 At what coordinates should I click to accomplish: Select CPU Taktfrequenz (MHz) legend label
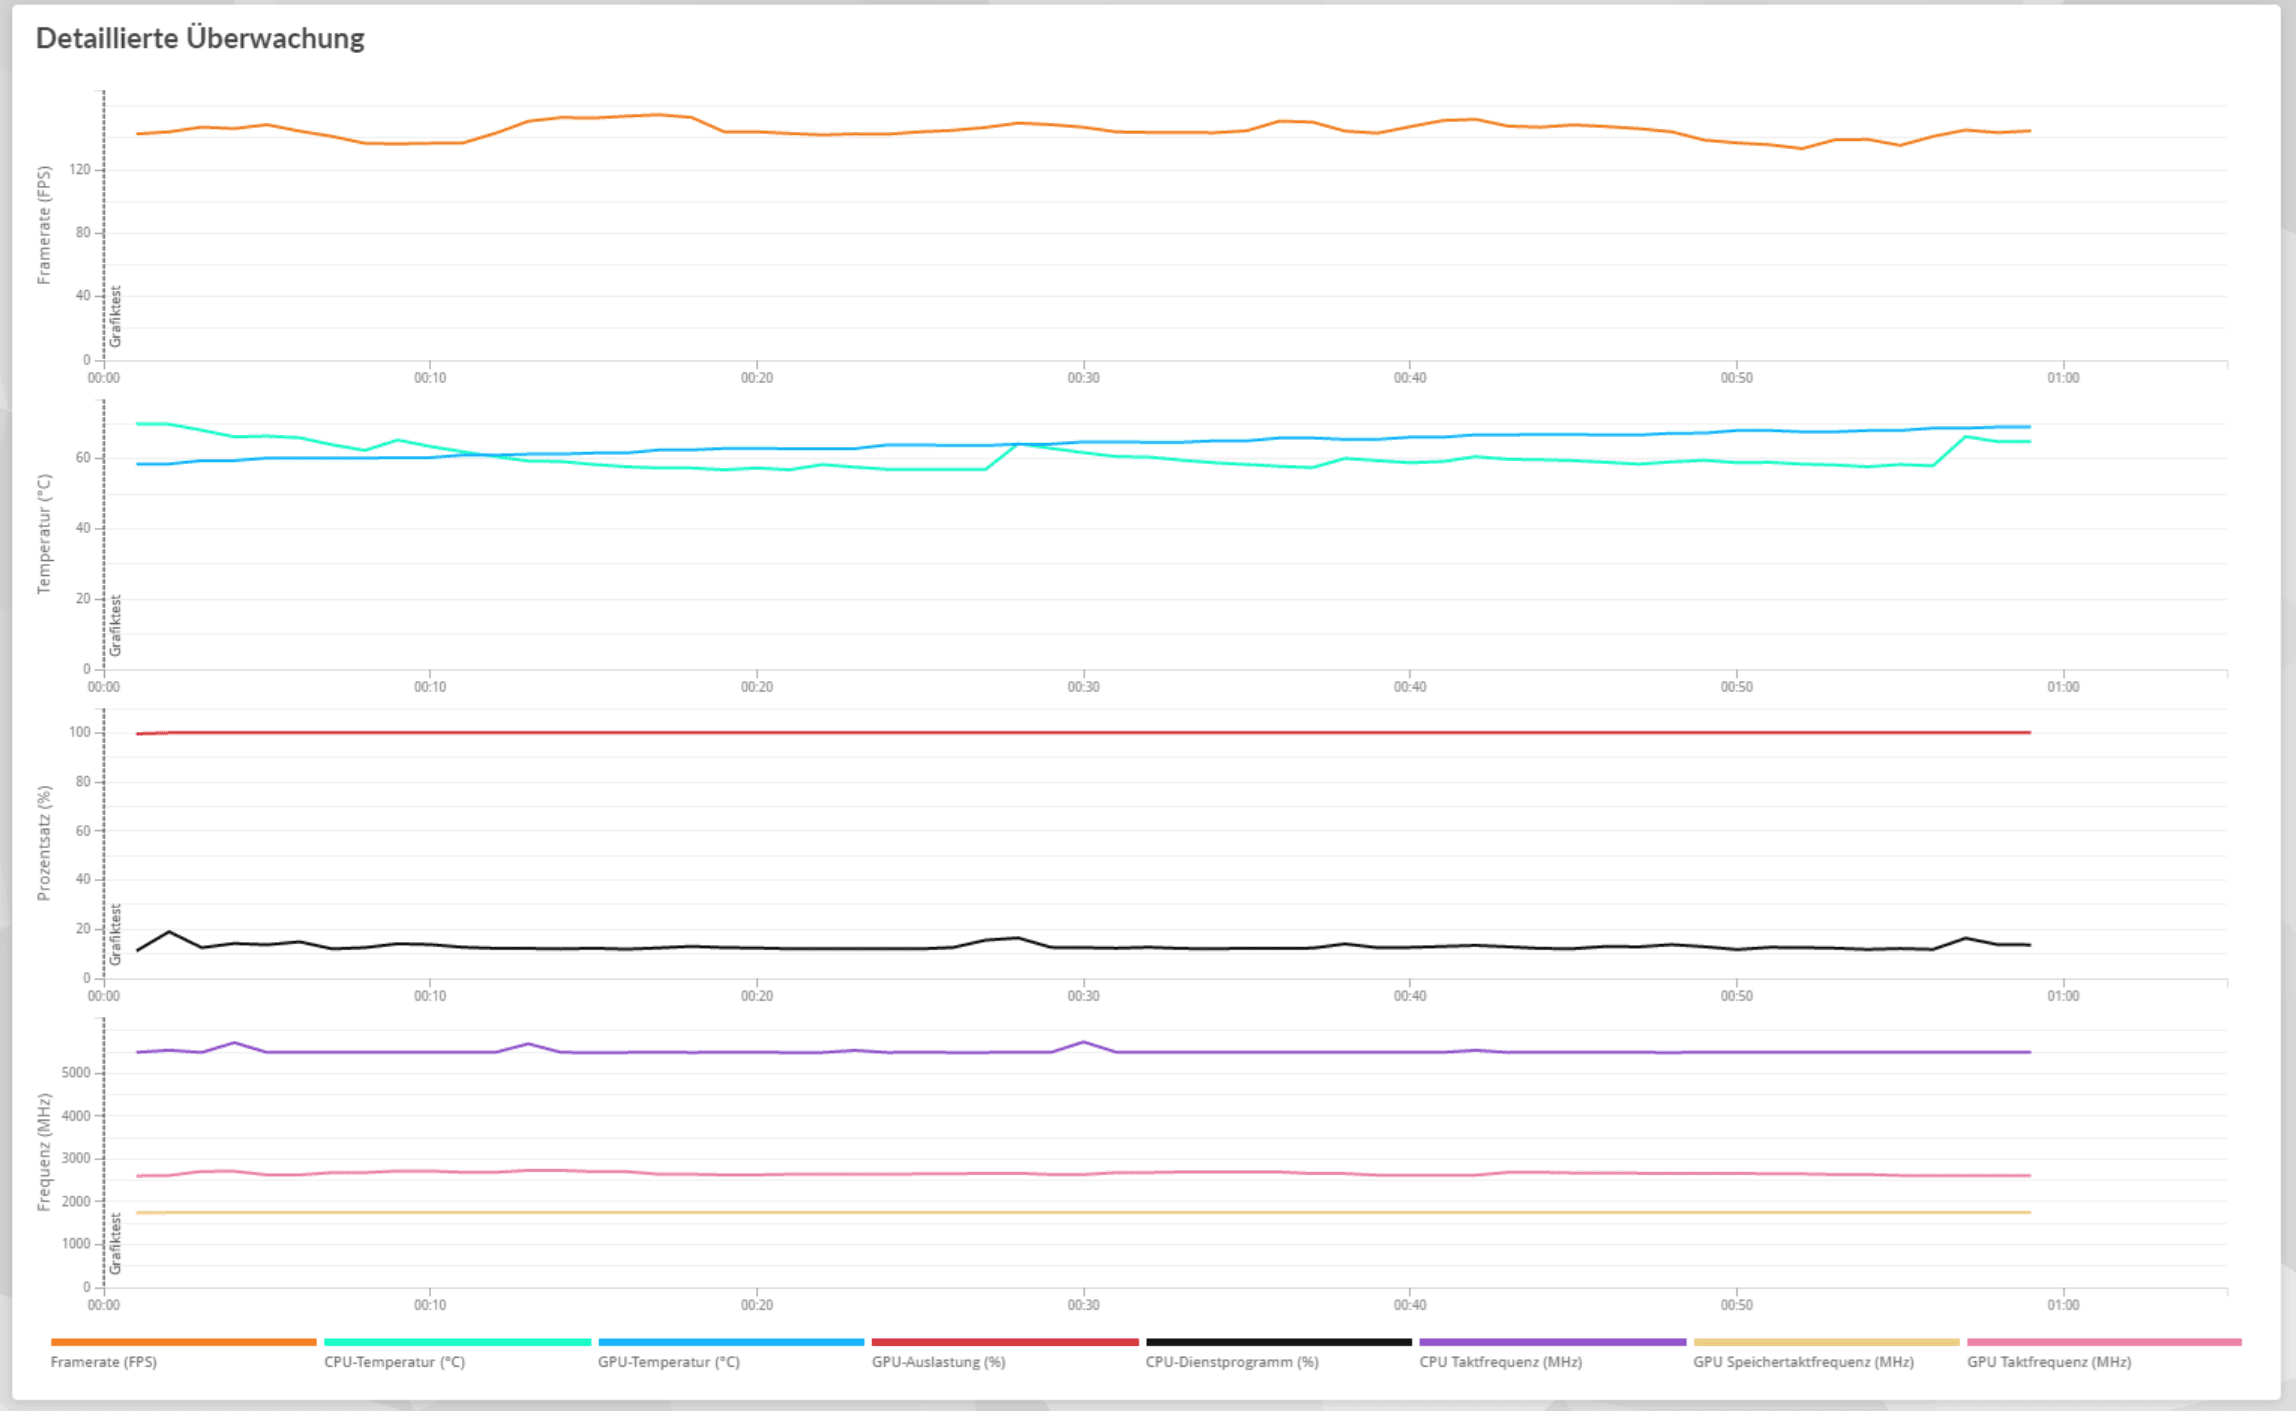1500,1362
